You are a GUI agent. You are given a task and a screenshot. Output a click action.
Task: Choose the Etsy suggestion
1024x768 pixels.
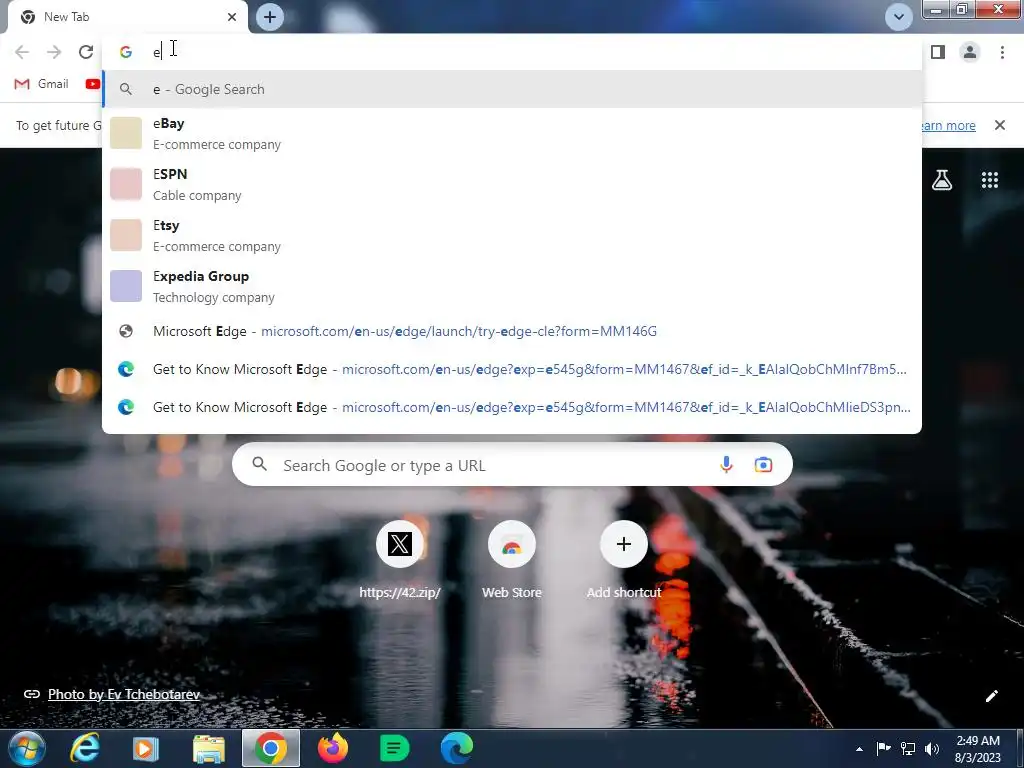(512, 235)
